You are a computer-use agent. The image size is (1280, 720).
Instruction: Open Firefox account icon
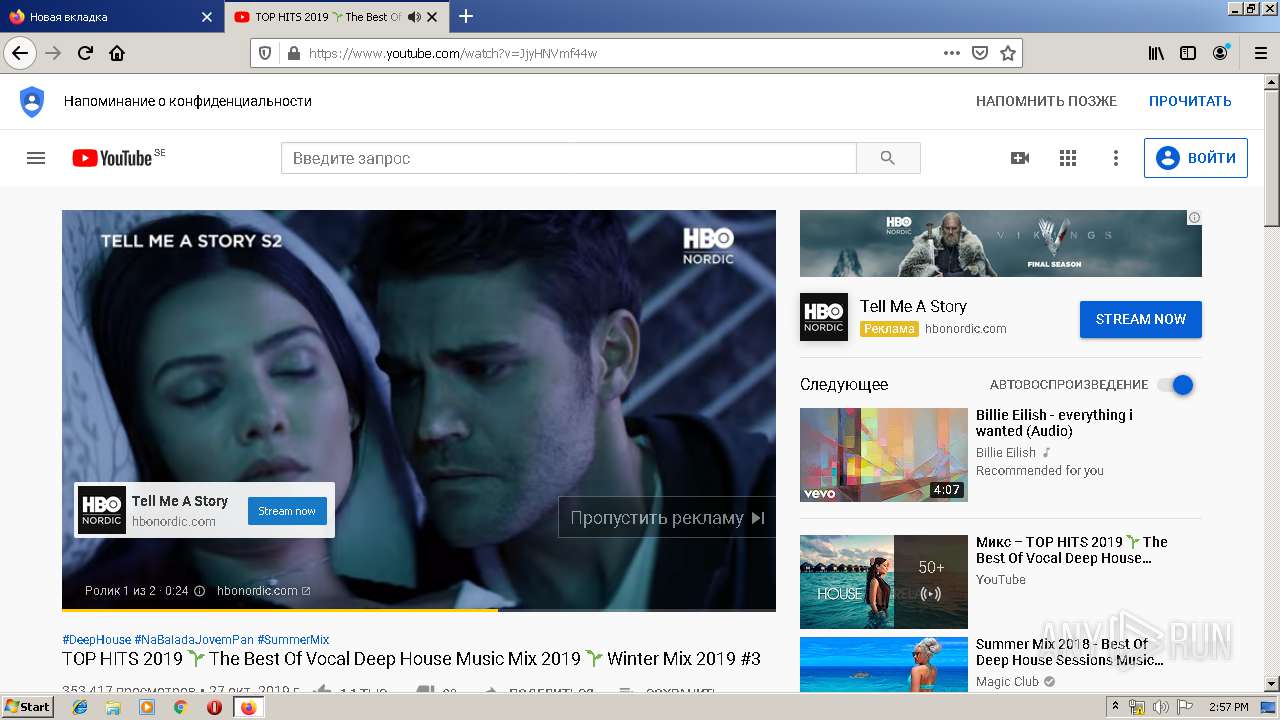tap(1220, 53)
